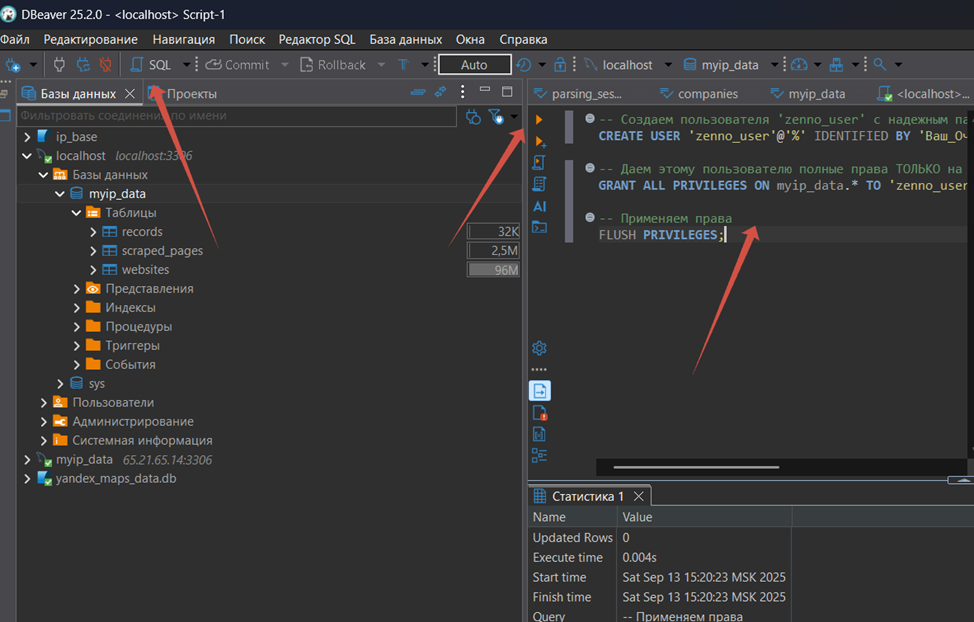Click the driver manager boxes icon
Viewport: 974px width, 622px height.
[837, 65]
